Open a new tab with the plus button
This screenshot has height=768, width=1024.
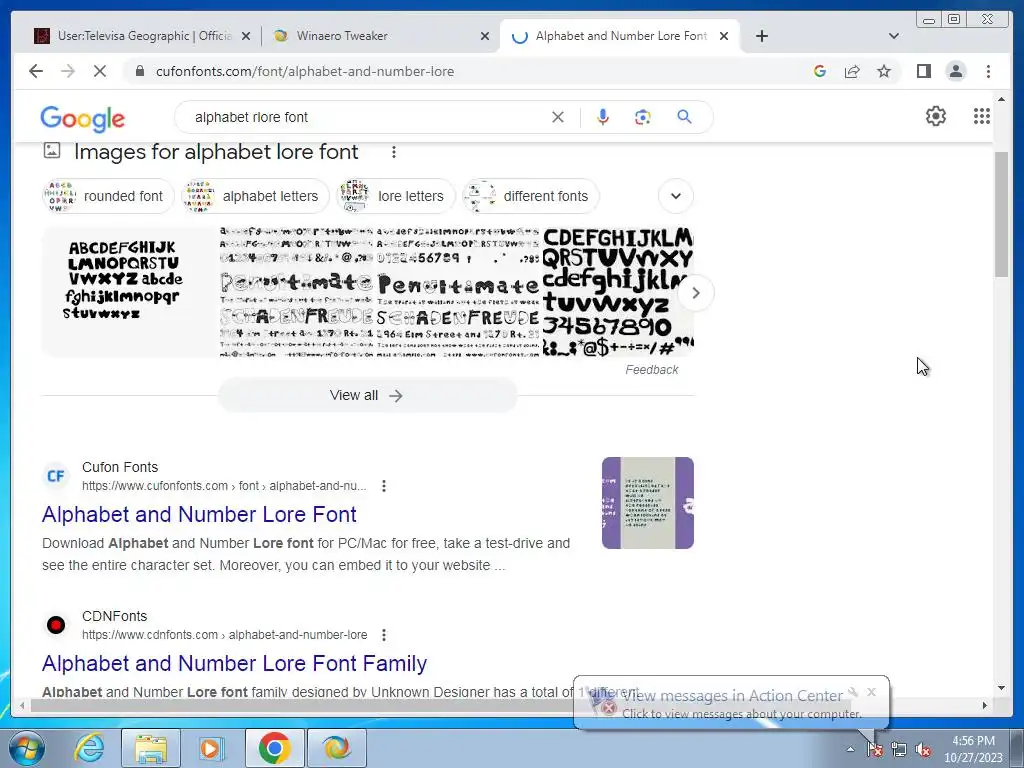[761, 36]
